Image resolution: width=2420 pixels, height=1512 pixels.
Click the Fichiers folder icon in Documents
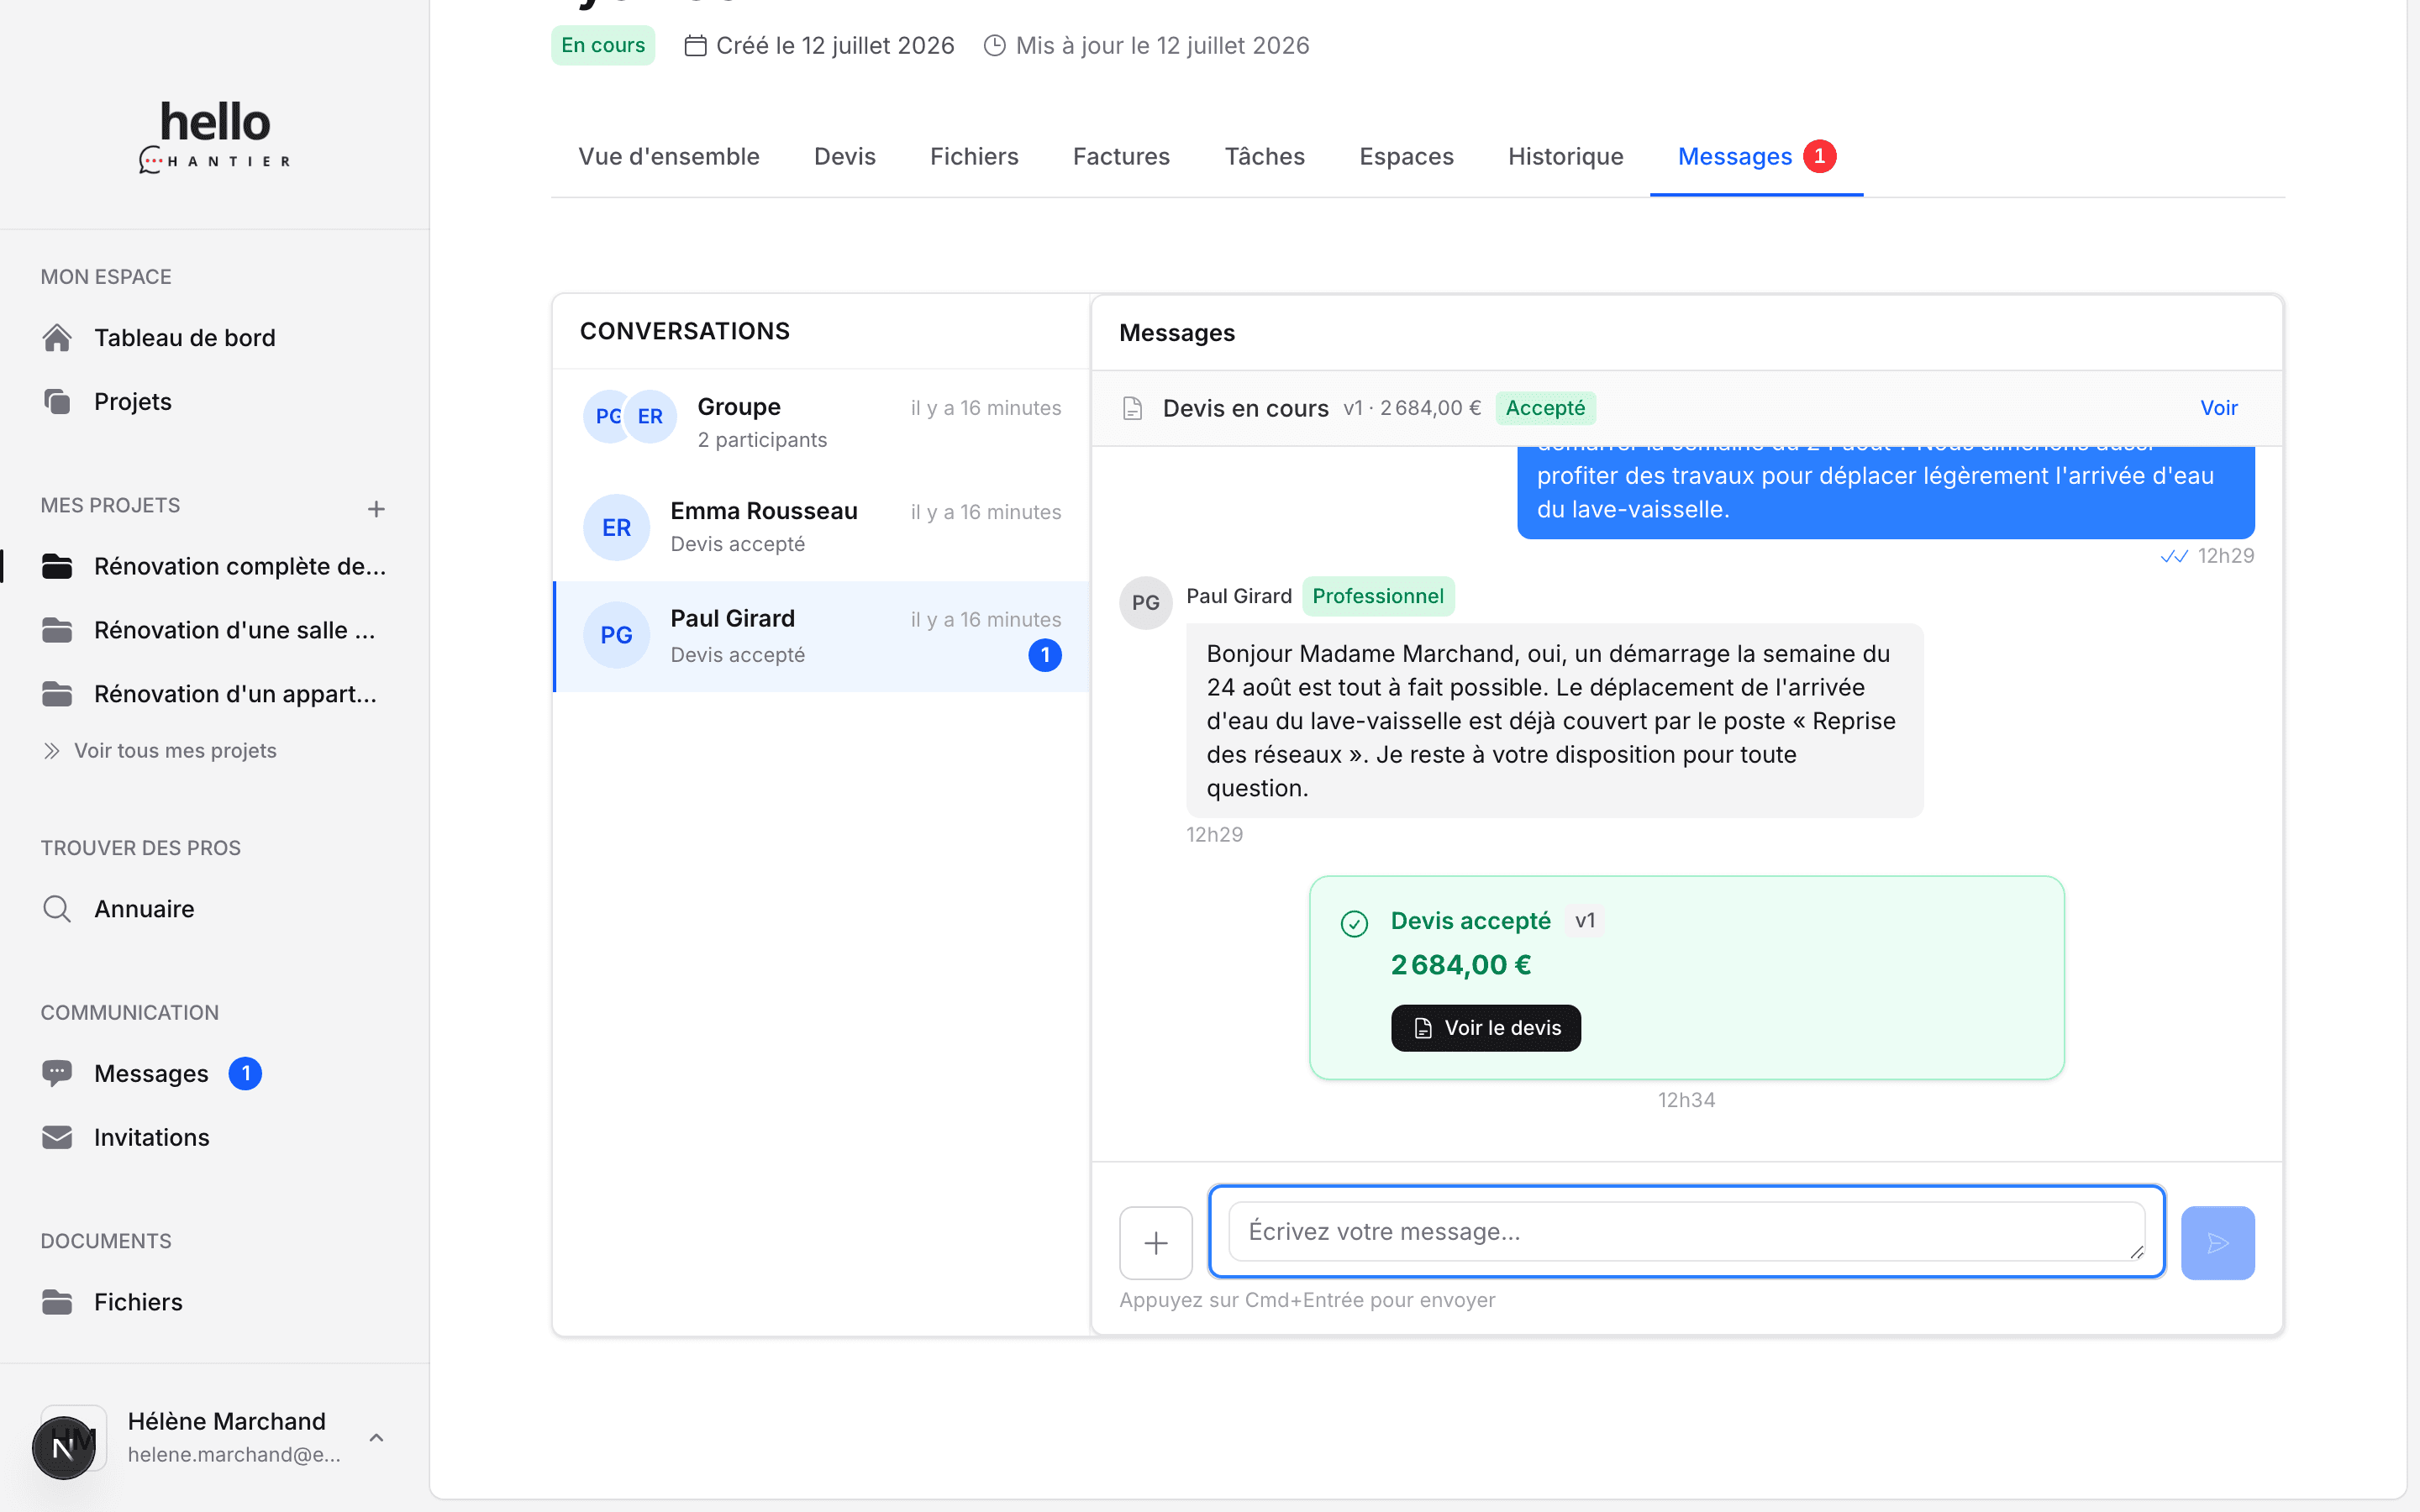[57, 1302]
